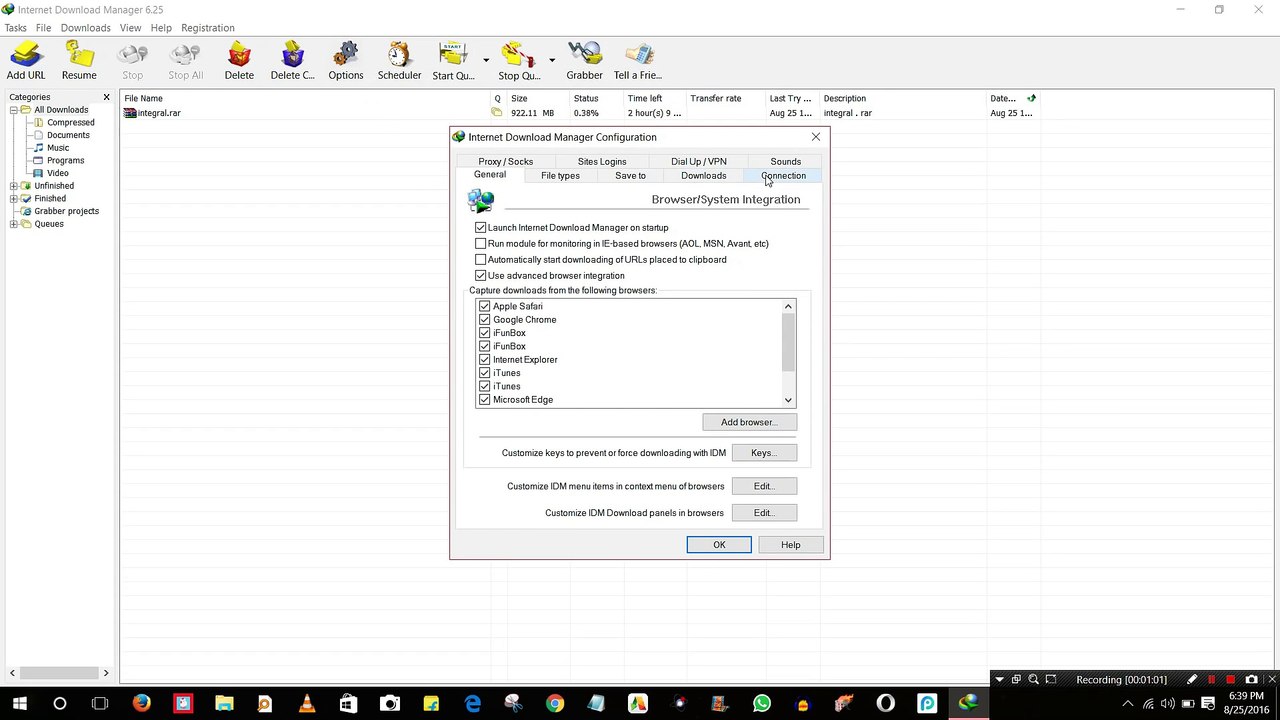Viewport: 1280px width, 720px height.
Task: Confirm configuration with OK
Action: (719, 545)
